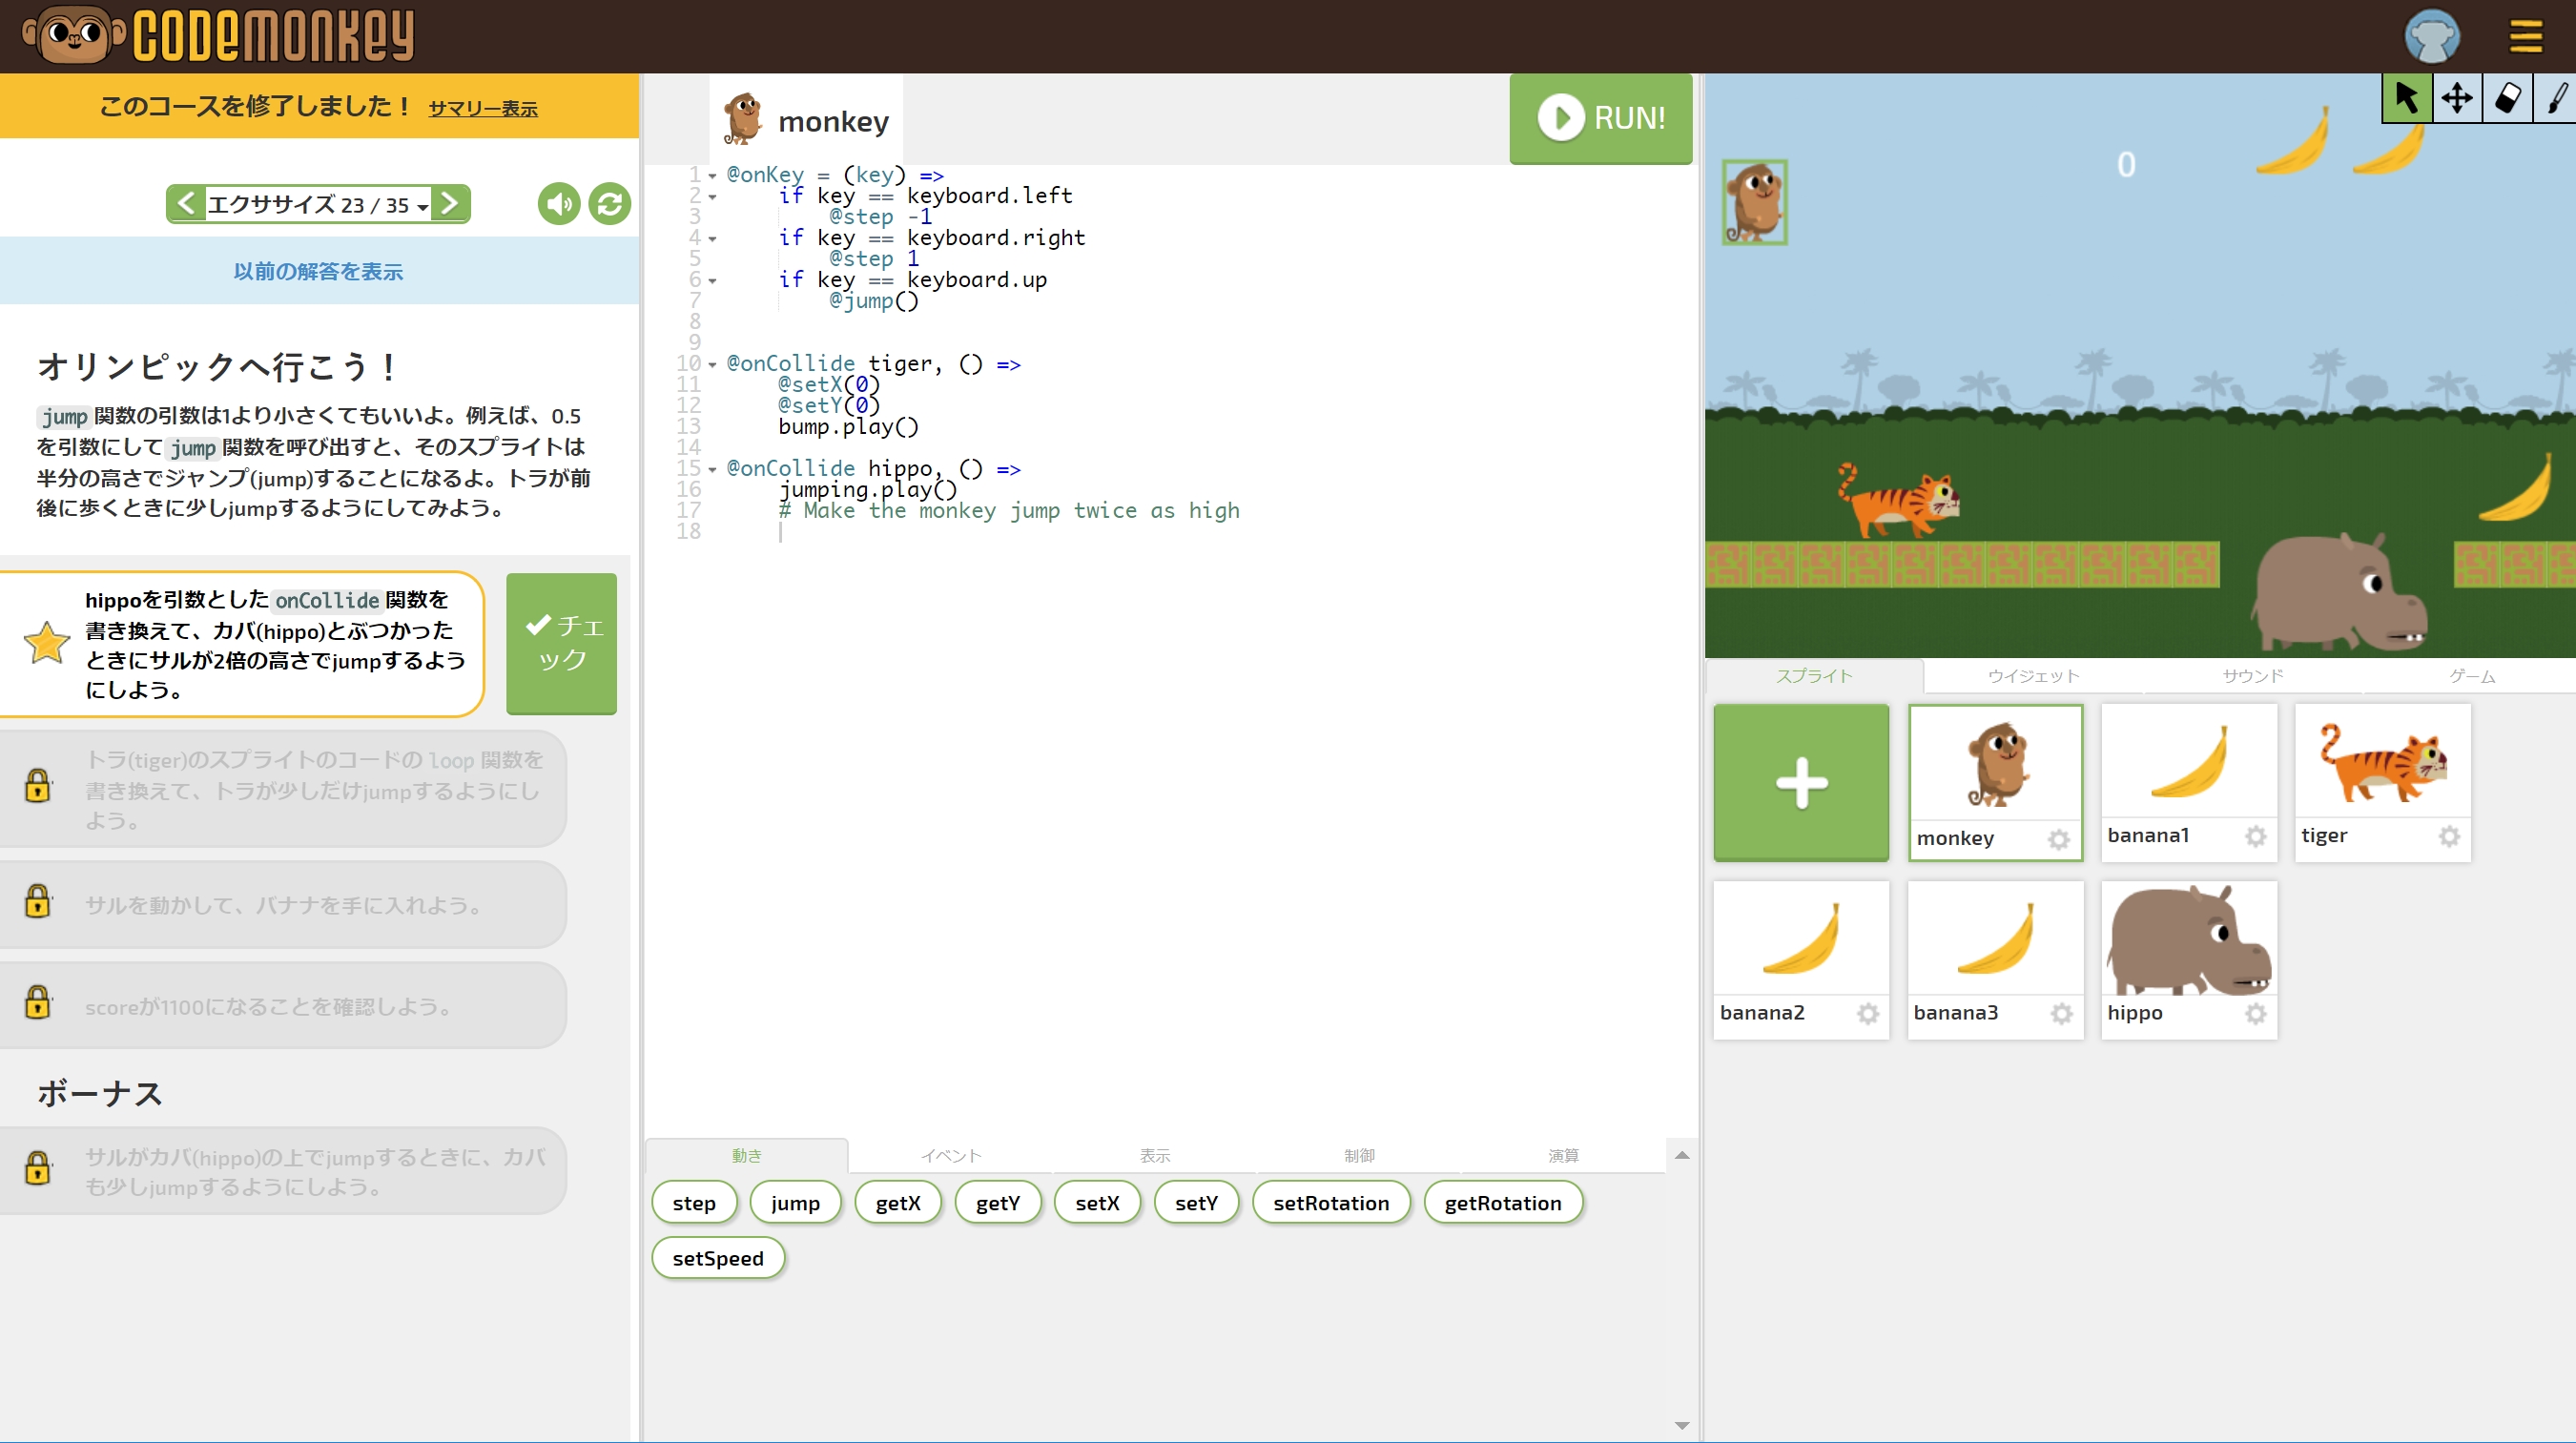The image size is (2576, 1443).
Task: Open the exercise 23 / 35 dropdown
Action: (x=317, y=205)
